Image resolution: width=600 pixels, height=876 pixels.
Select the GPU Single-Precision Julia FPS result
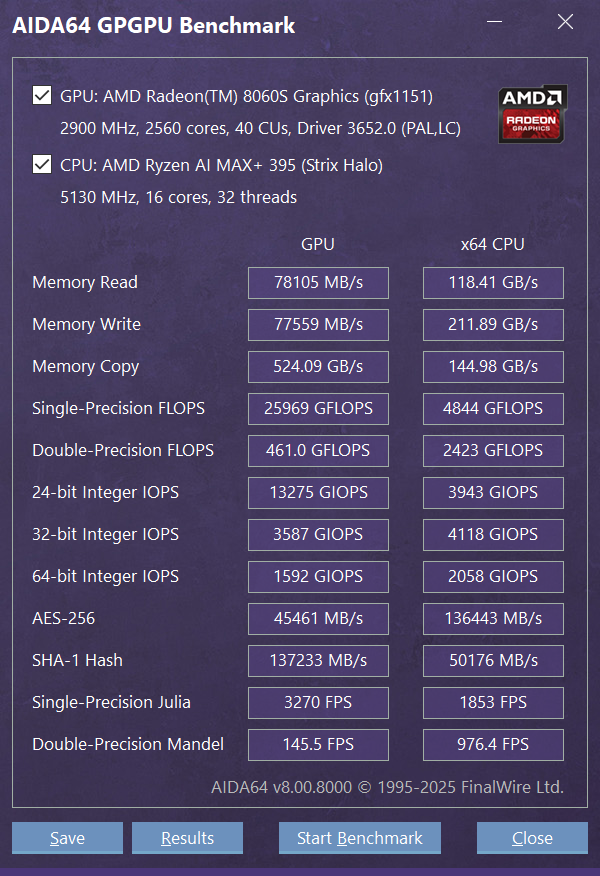pos(318,703)
